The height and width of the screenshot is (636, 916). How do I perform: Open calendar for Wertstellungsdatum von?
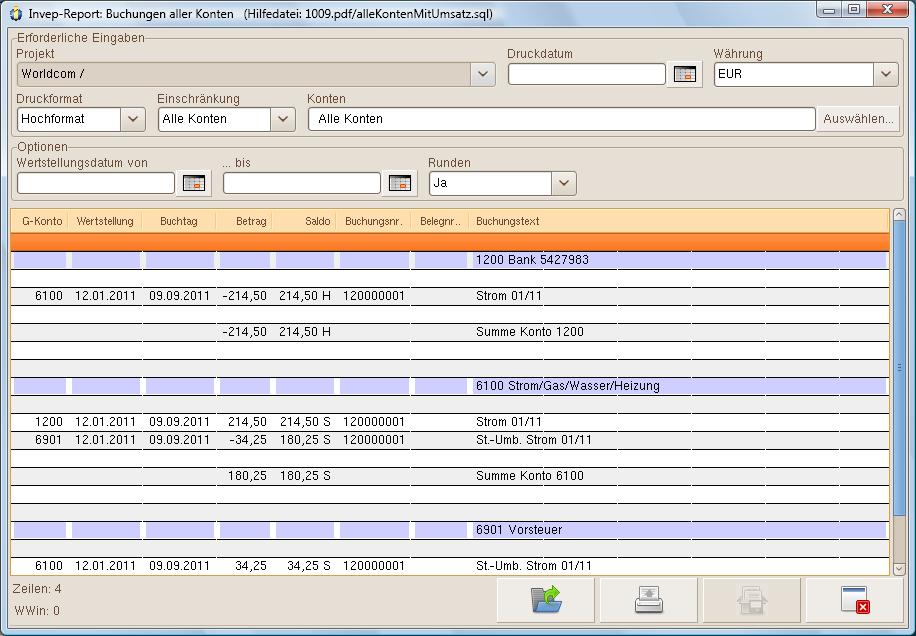[x=194, y=183]
